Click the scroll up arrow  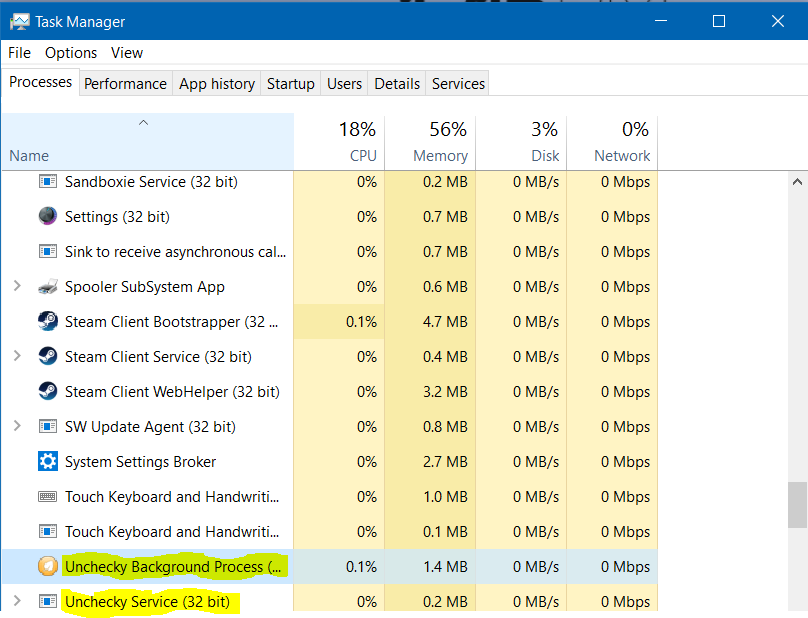tap(797, 182)
